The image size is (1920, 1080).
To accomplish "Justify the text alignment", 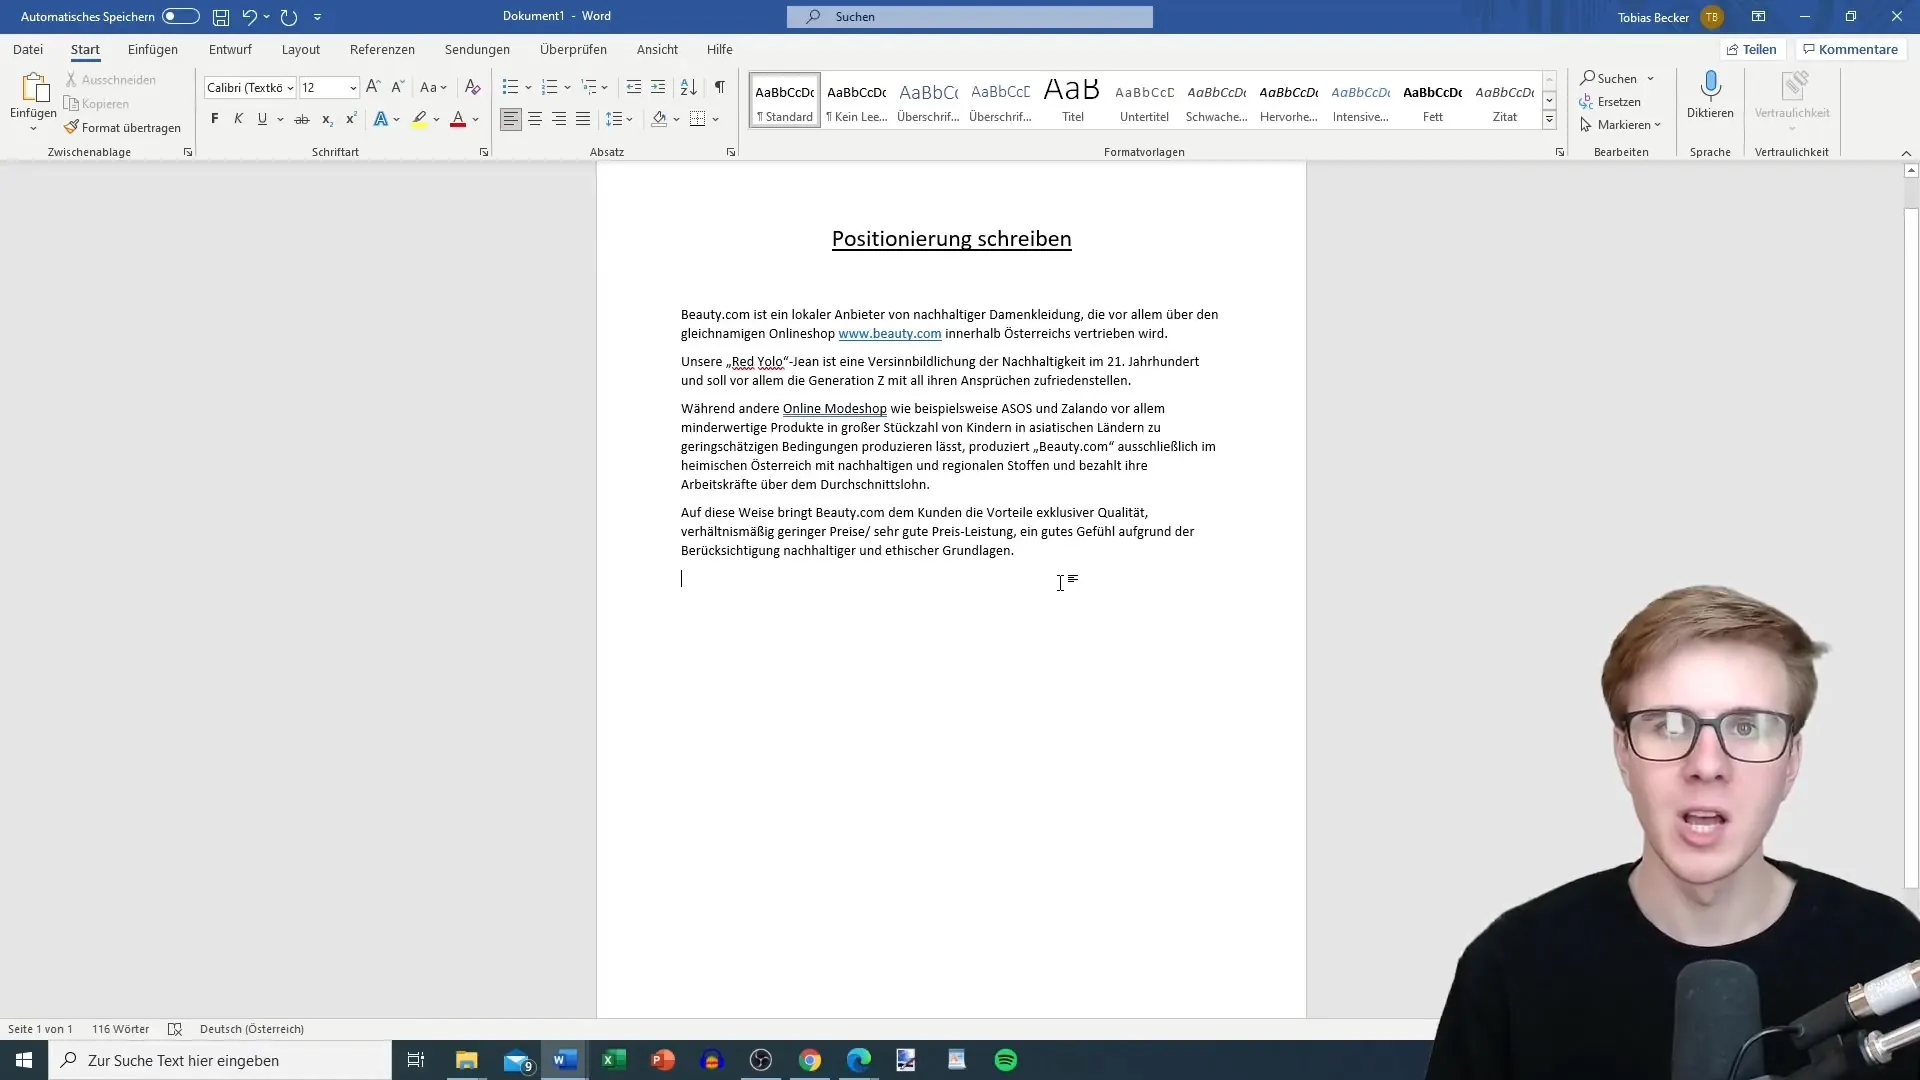I will [583, 119].
